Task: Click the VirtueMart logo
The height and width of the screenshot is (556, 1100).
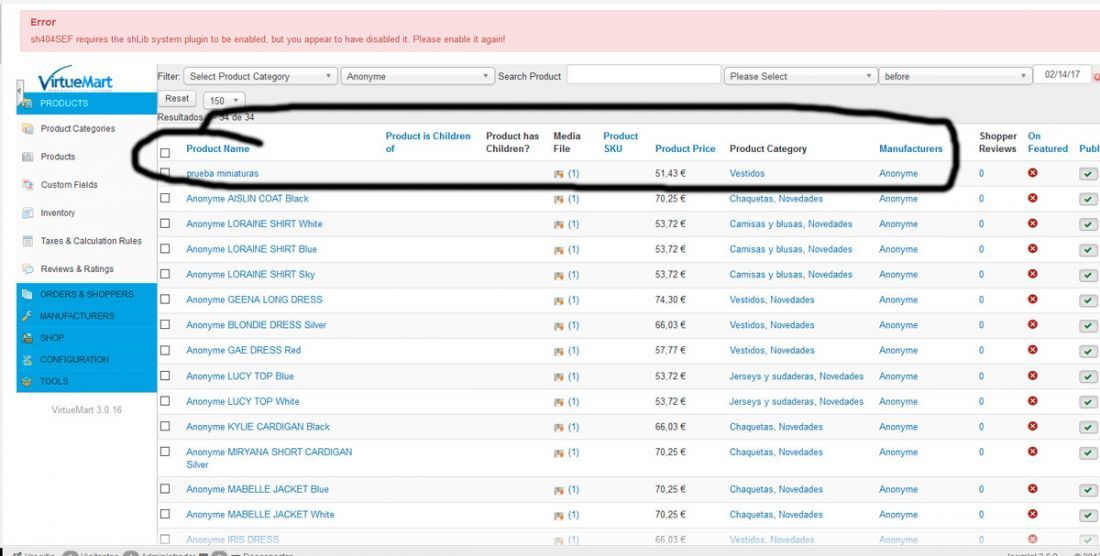Action: click(74, 79)
